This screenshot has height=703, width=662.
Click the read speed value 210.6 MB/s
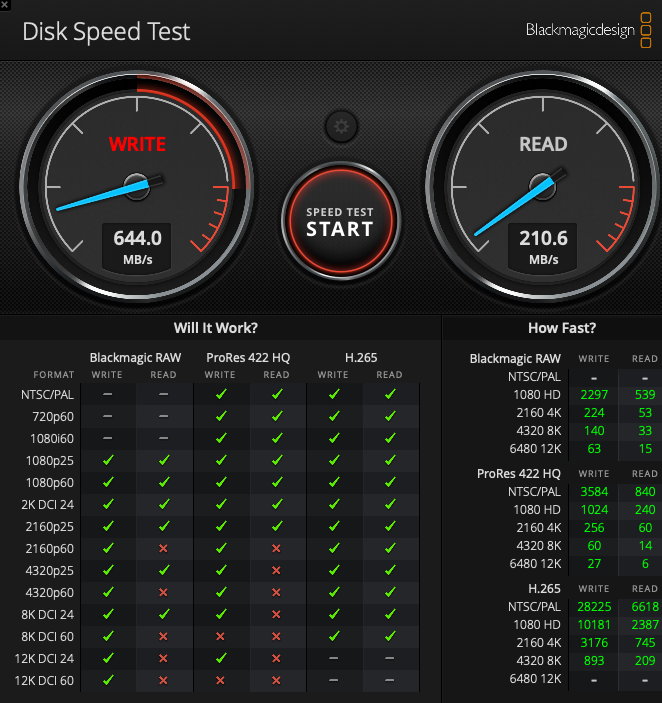click(543, 247)
